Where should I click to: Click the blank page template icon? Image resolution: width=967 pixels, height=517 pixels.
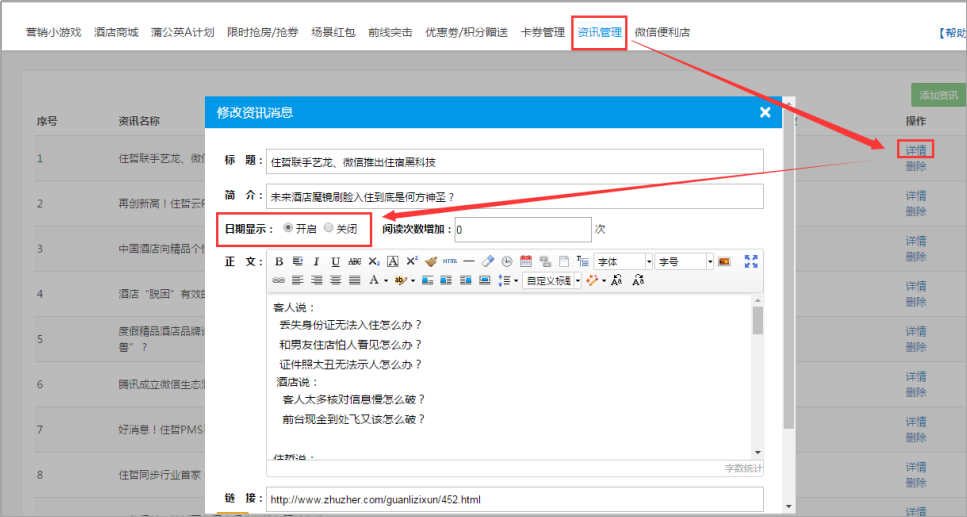[x=564, y=262]
